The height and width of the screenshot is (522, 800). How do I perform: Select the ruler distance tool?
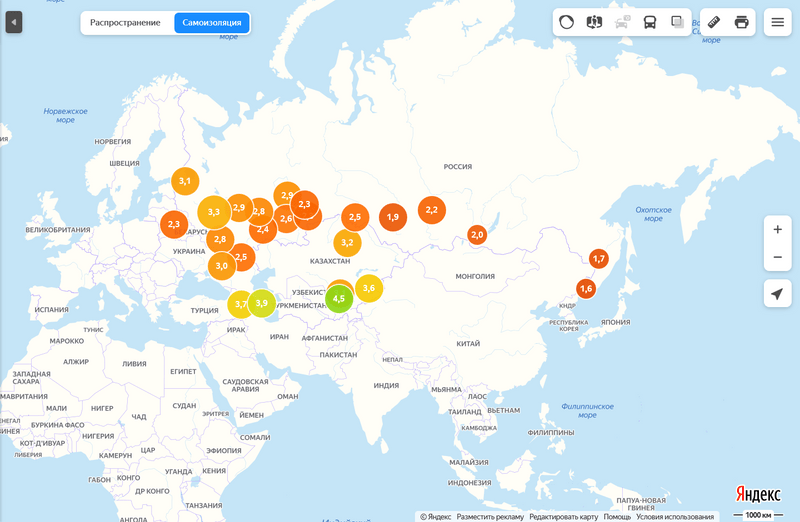(714, 22)
